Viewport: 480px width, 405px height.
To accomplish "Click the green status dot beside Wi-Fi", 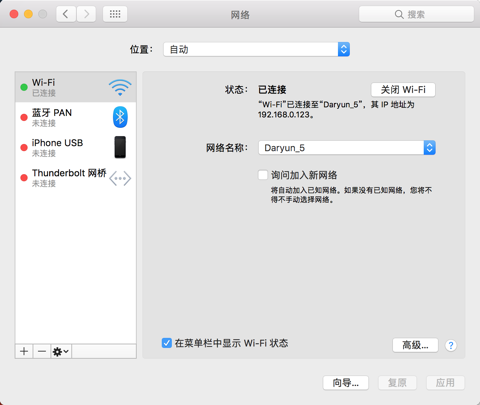I will (x=24, y=87).
